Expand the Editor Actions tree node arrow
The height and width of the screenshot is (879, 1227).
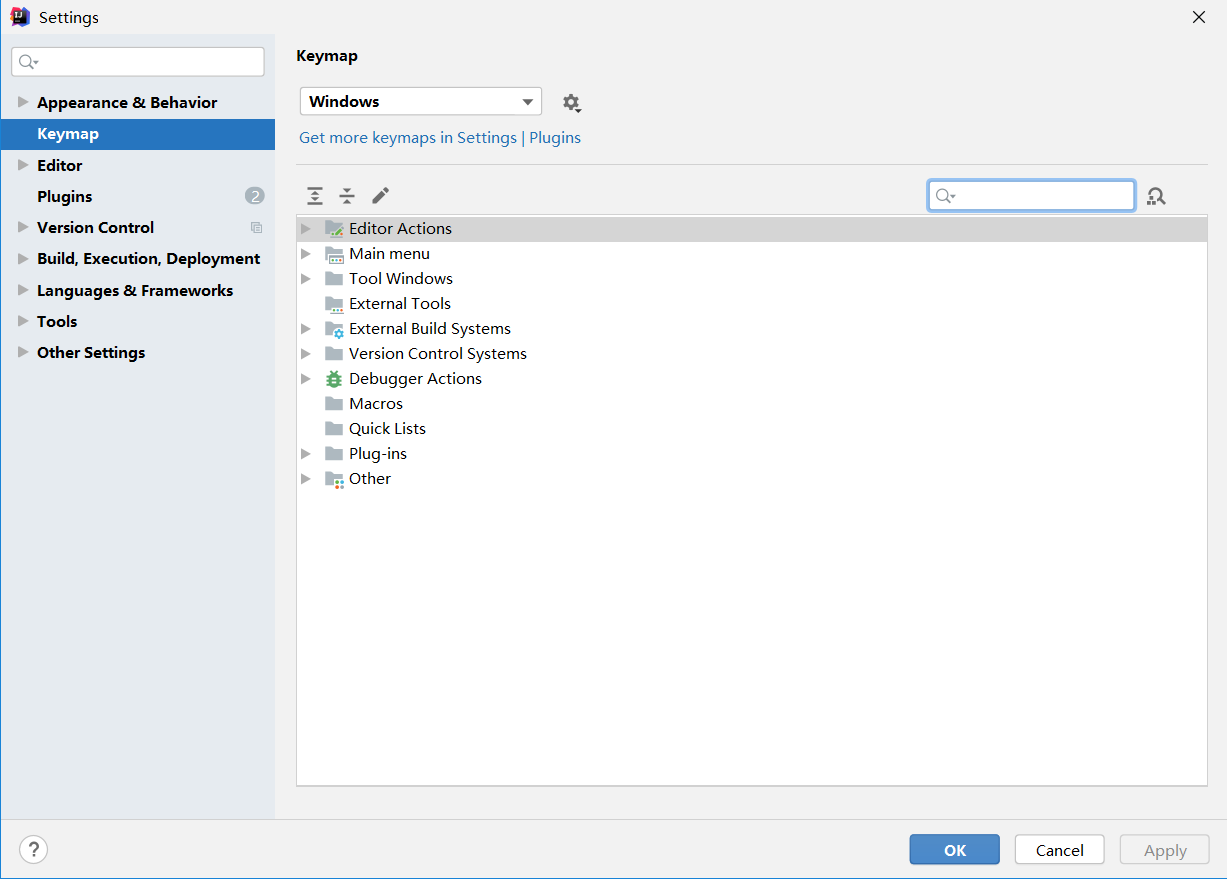tap(306, 228)
